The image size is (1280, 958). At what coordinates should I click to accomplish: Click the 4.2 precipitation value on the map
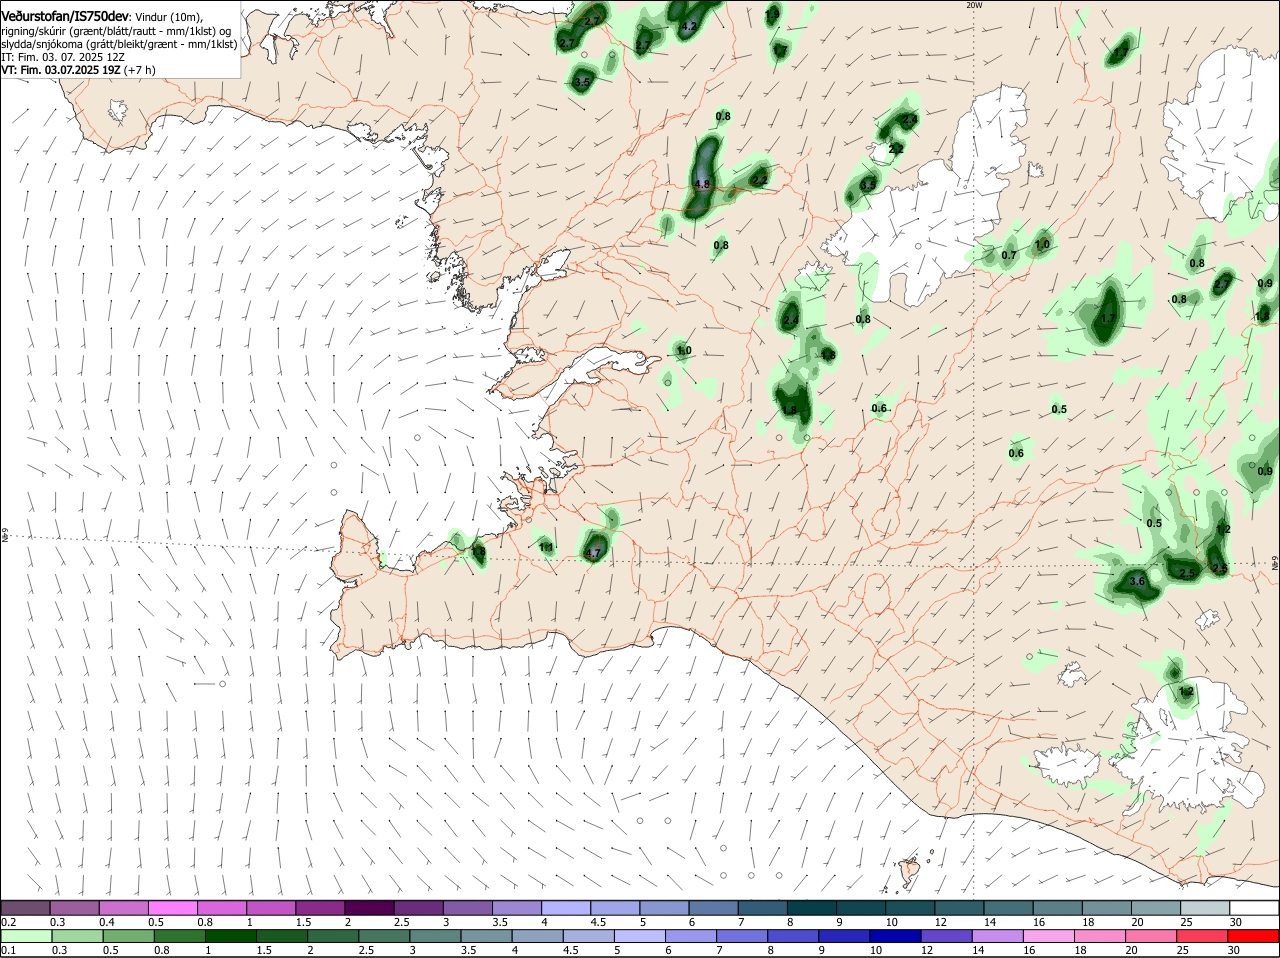coord(688,27)
